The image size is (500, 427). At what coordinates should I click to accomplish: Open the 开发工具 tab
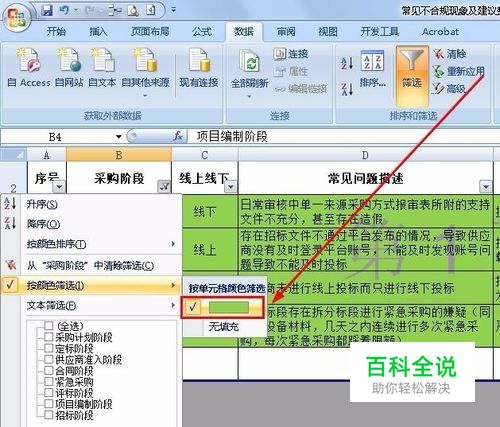pyautogui.click(x=380, y=32)
